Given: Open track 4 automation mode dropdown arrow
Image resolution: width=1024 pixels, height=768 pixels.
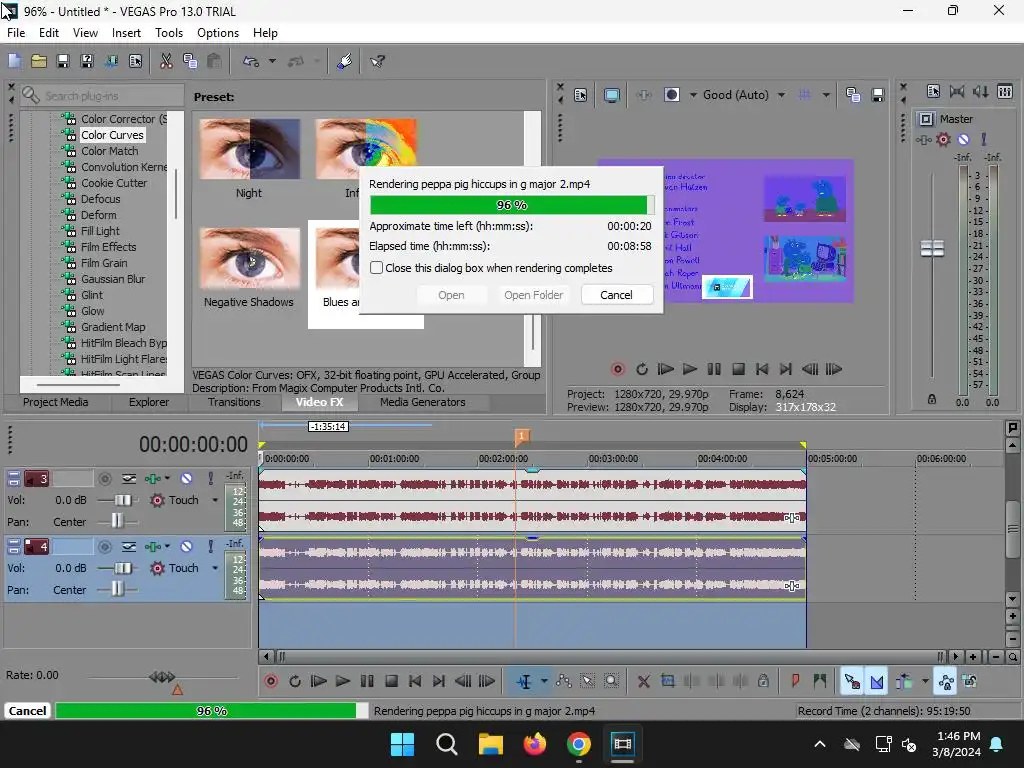Looking at the screenshot, I should [215, 568].
